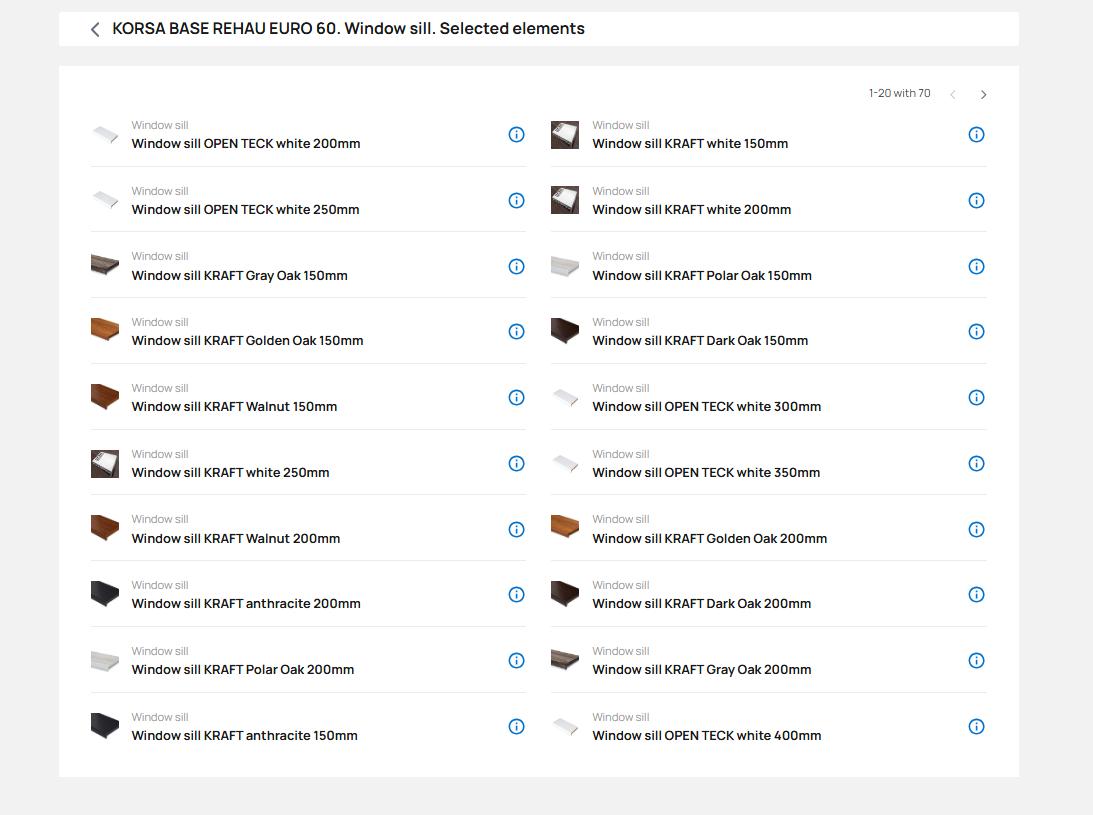The width and height of the screenshot is (1093, 815).
Task: Select Window sill KRAFT Gray Oak 200mm
Action: coord(701,670)
